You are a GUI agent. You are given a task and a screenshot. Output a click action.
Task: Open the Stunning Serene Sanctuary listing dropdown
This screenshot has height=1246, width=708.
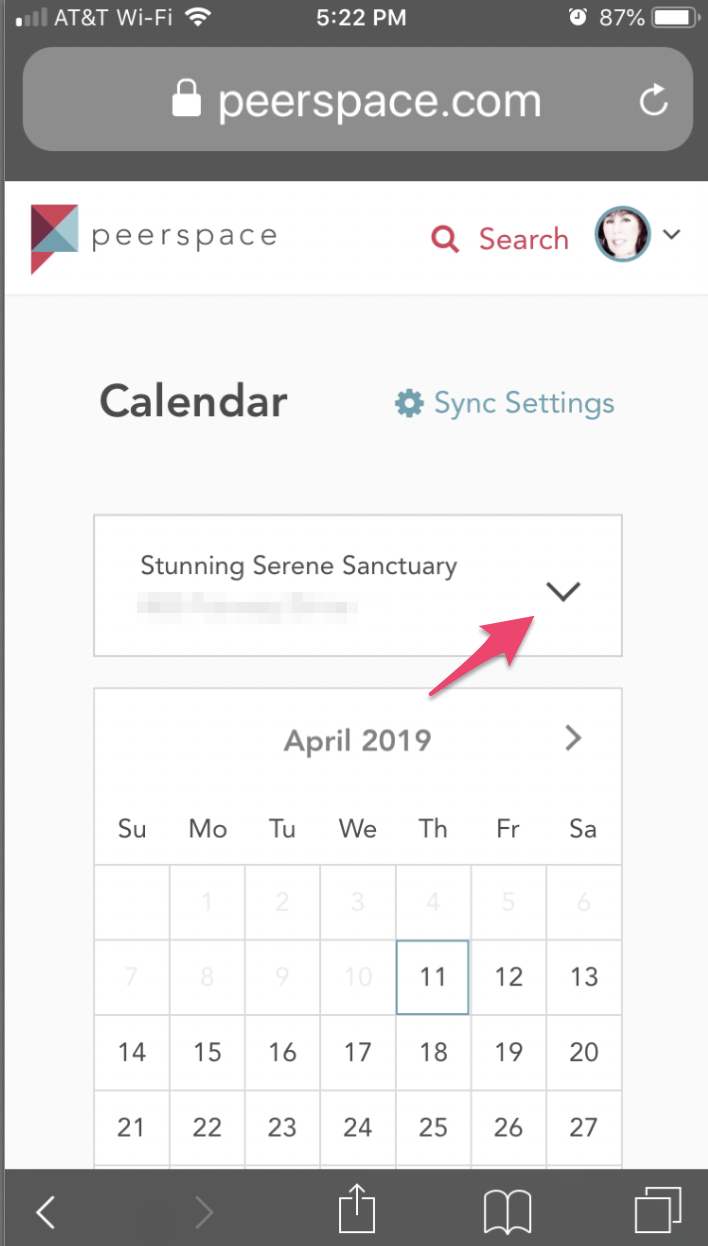click(x=563, y=592)
